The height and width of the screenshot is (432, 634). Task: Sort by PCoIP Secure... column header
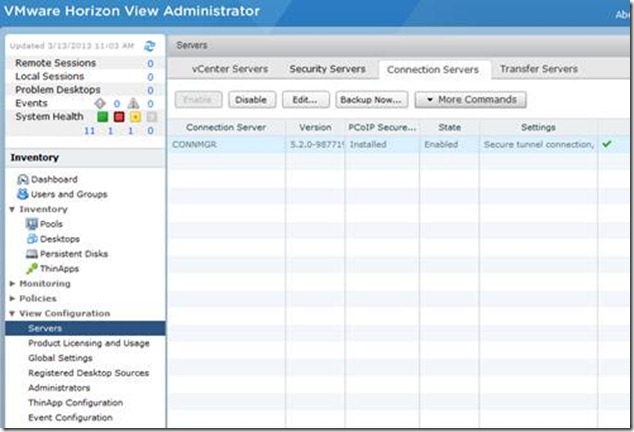click(x=382, y=127)
